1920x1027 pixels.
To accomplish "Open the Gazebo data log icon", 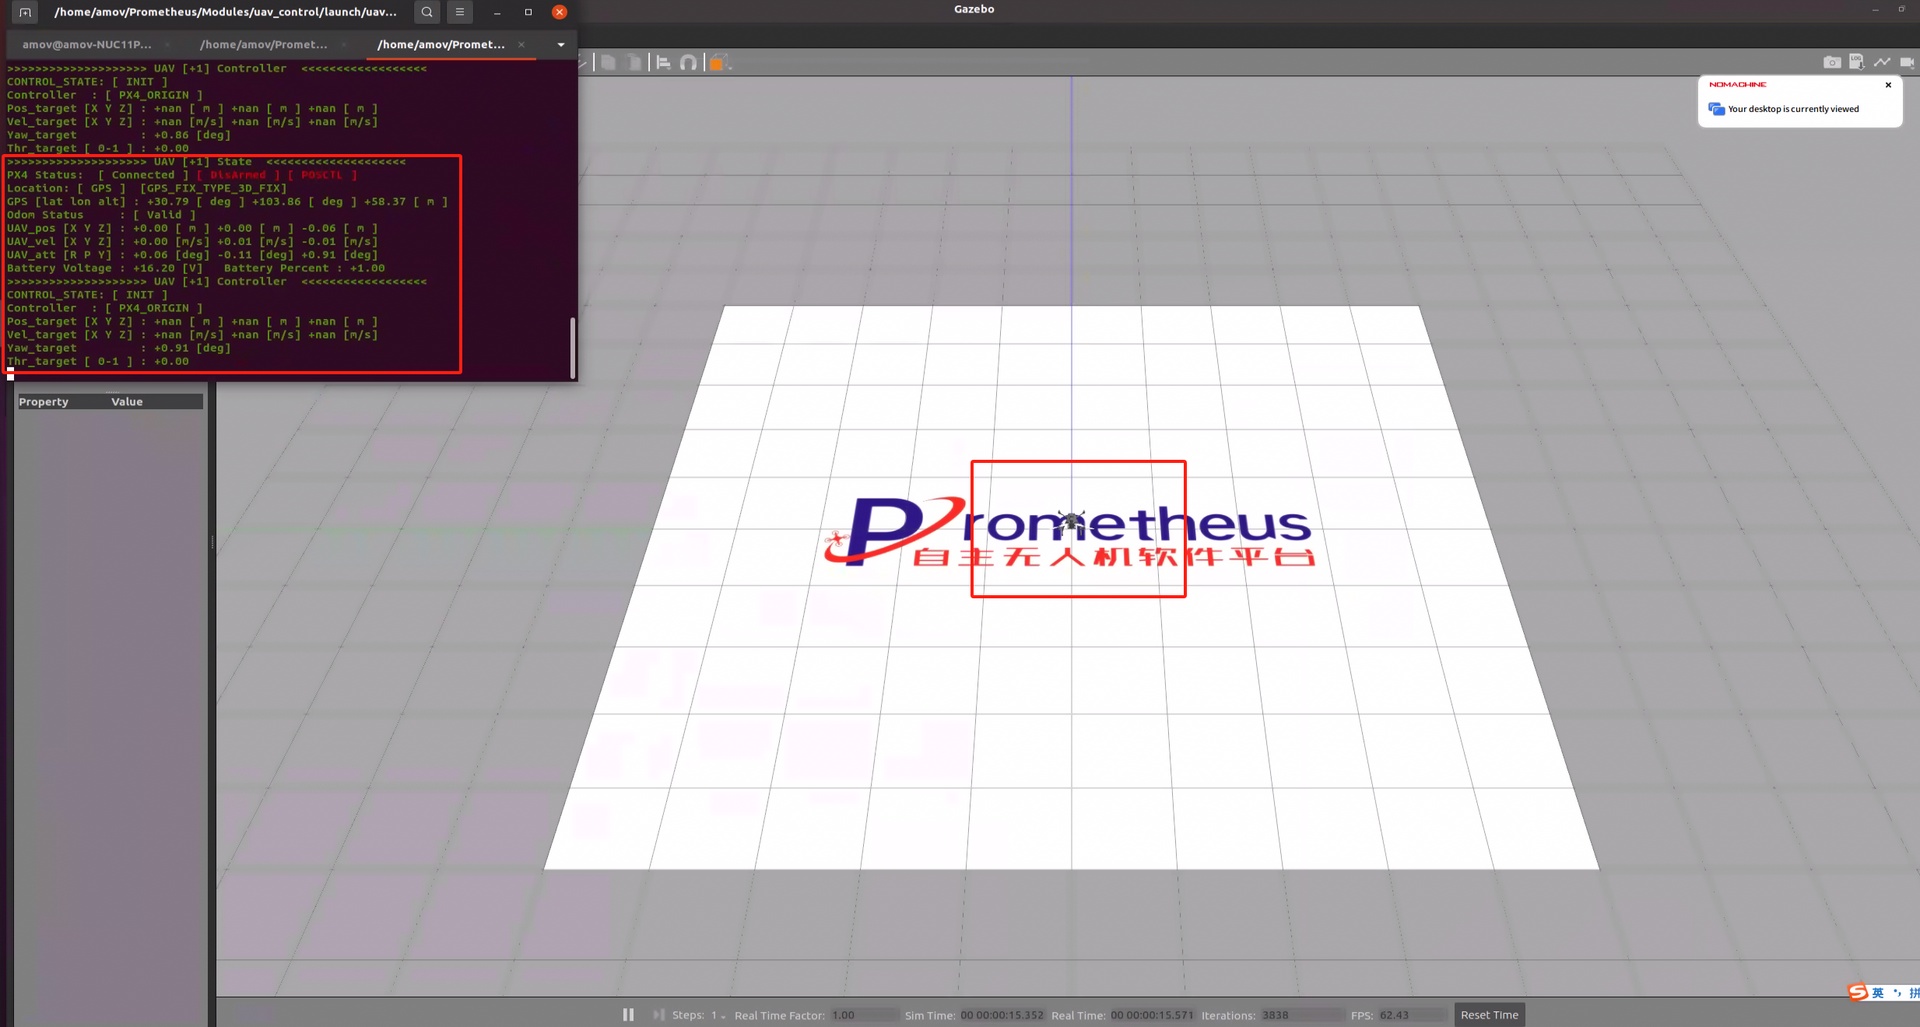I will pos(1856,62).
